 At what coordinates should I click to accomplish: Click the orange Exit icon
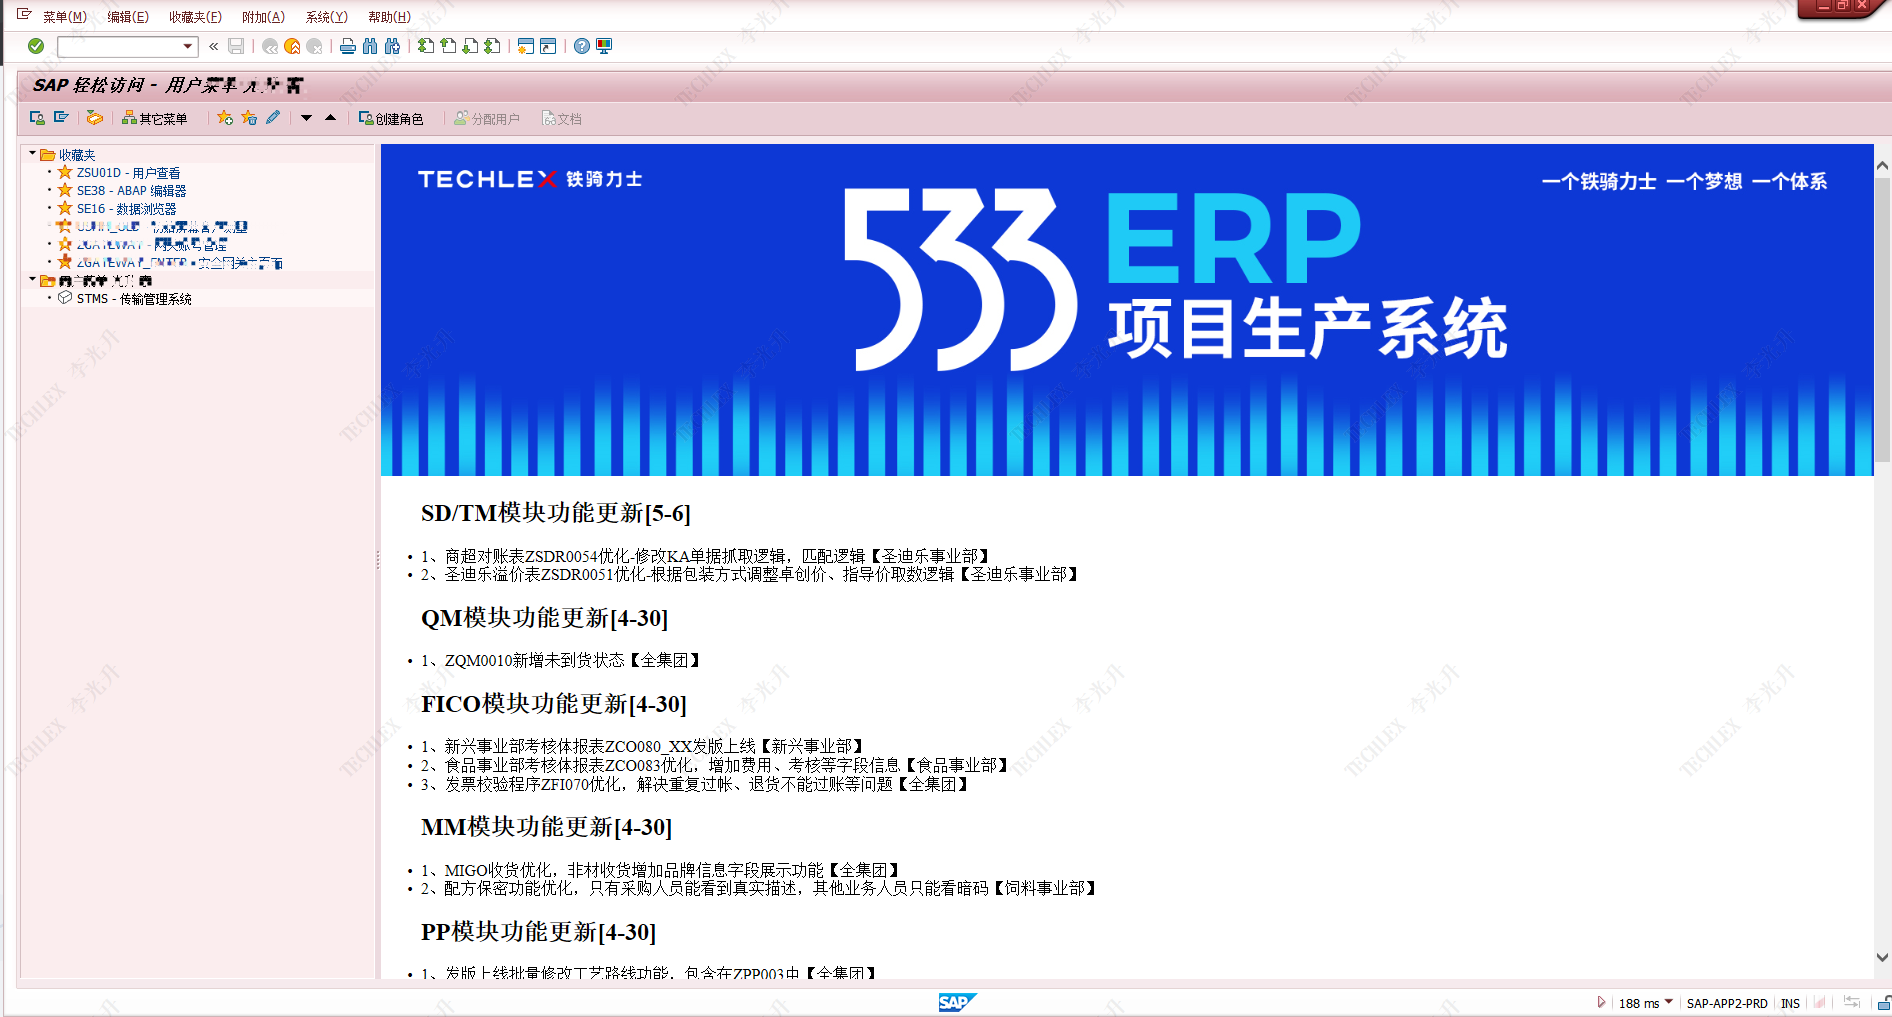click(292, 46)
